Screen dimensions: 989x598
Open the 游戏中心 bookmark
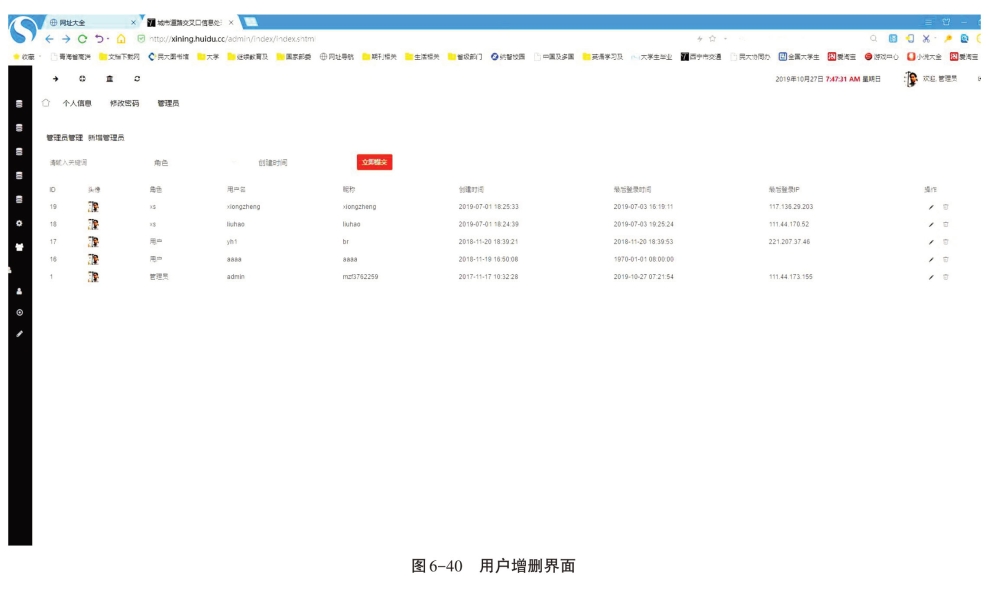click(x=881, y=57)
